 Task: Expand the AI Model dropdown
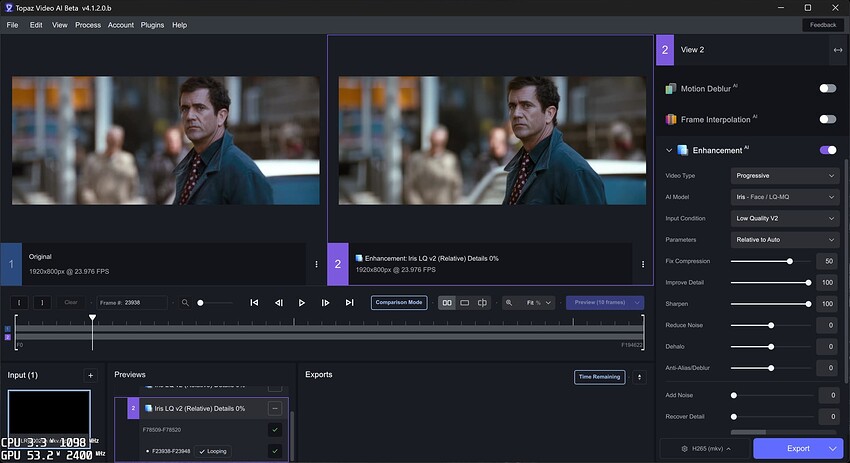[785, 197]
